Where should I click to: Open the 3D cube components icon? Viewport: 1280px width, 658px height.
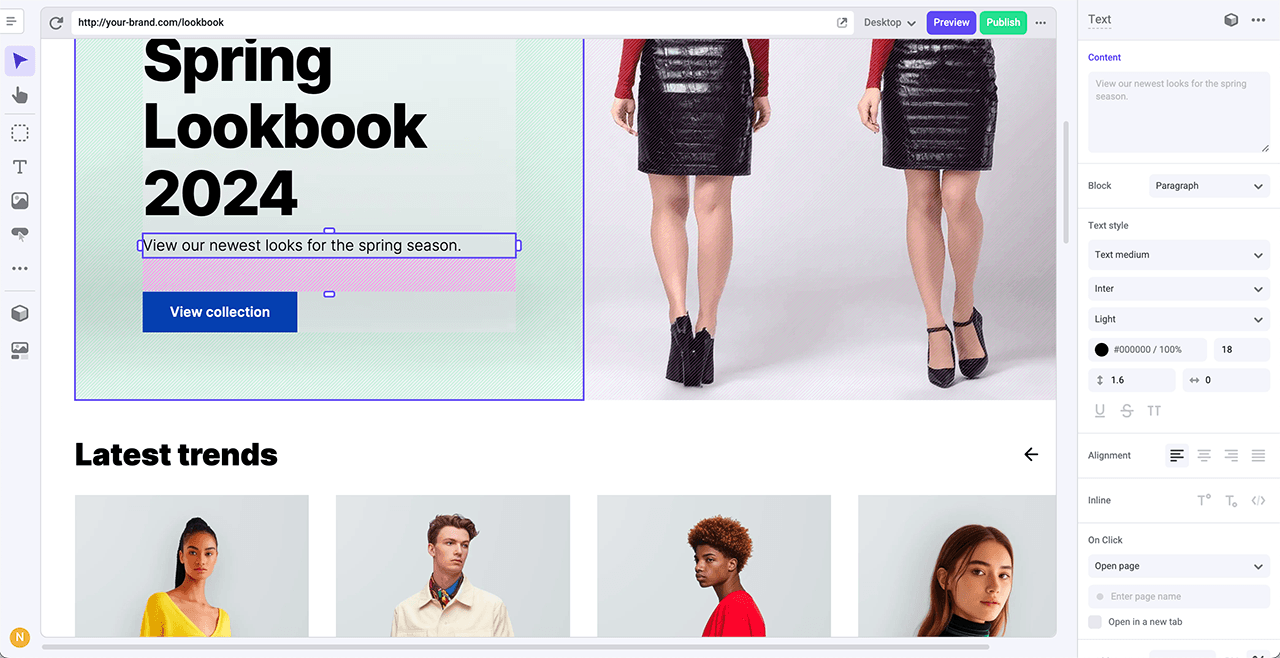click(20, 313)
